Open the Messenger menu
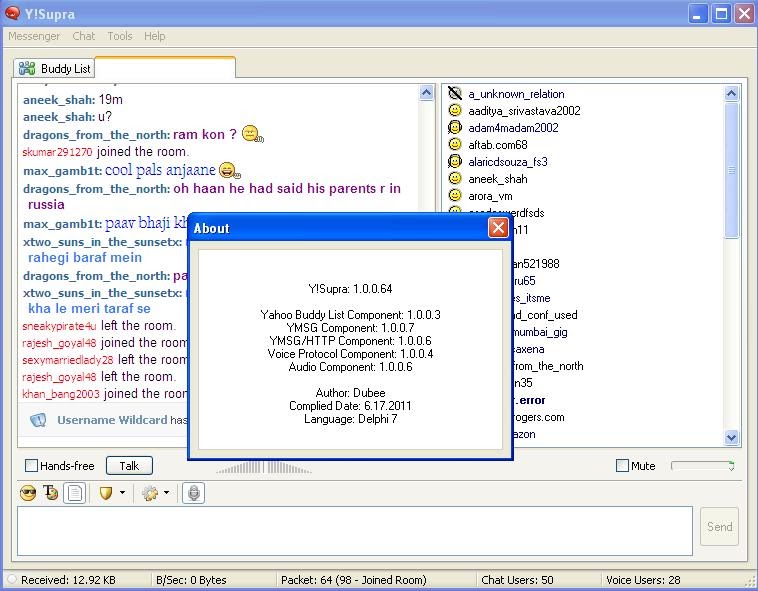 [x=34, y=36]
